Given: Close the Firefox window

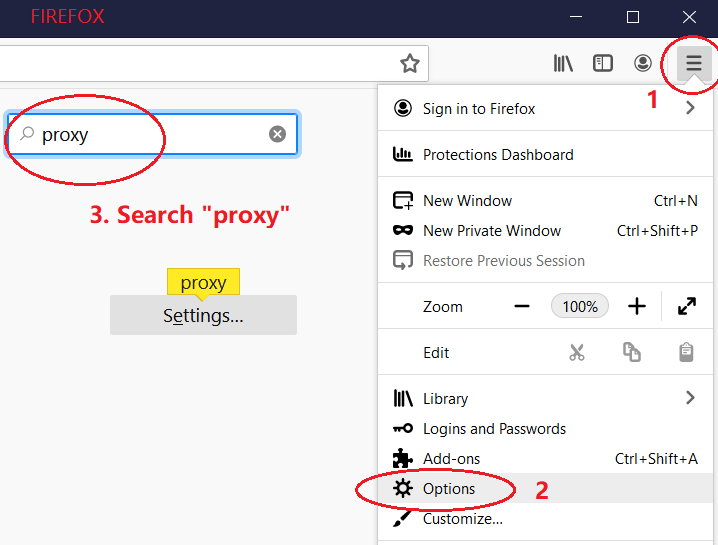Looking at the screenshot, I should [x=689, y=17].
